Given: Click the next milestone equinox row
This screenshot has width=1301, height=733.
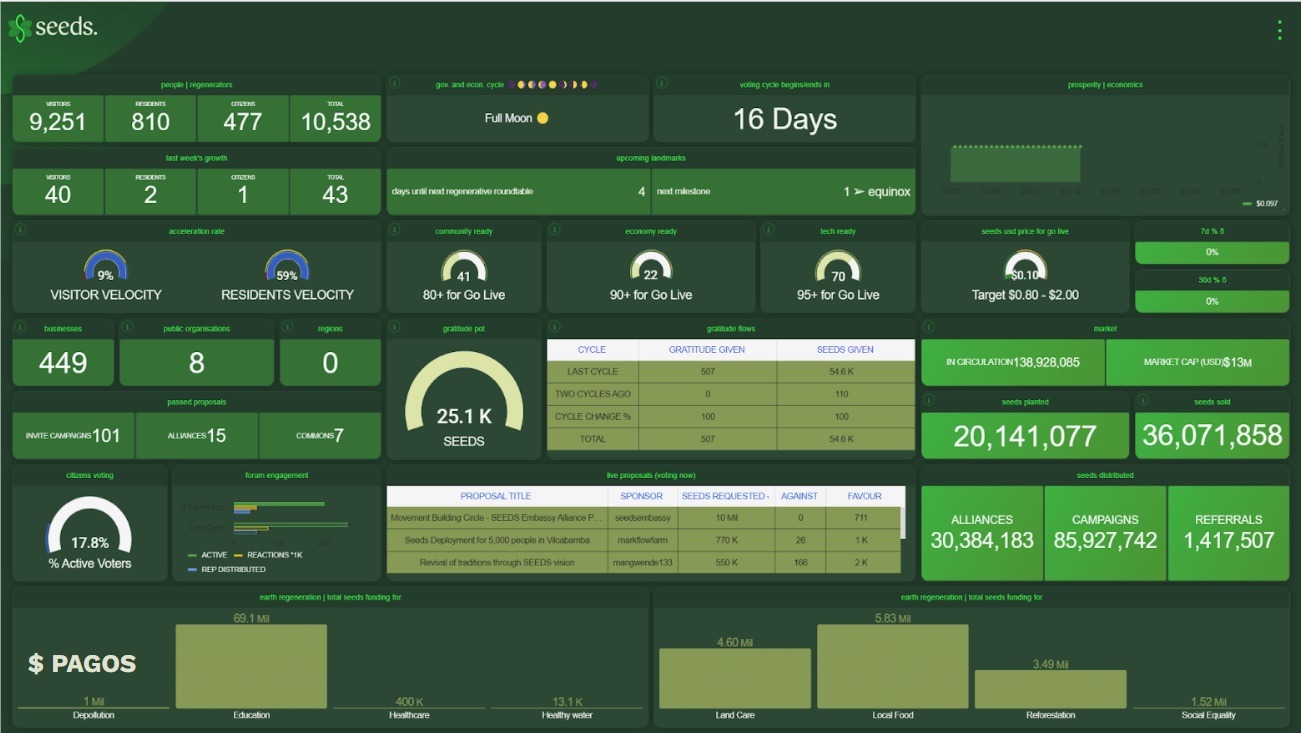Looking at the screenshot, I should pyautogui.click(x=784, y=191).
